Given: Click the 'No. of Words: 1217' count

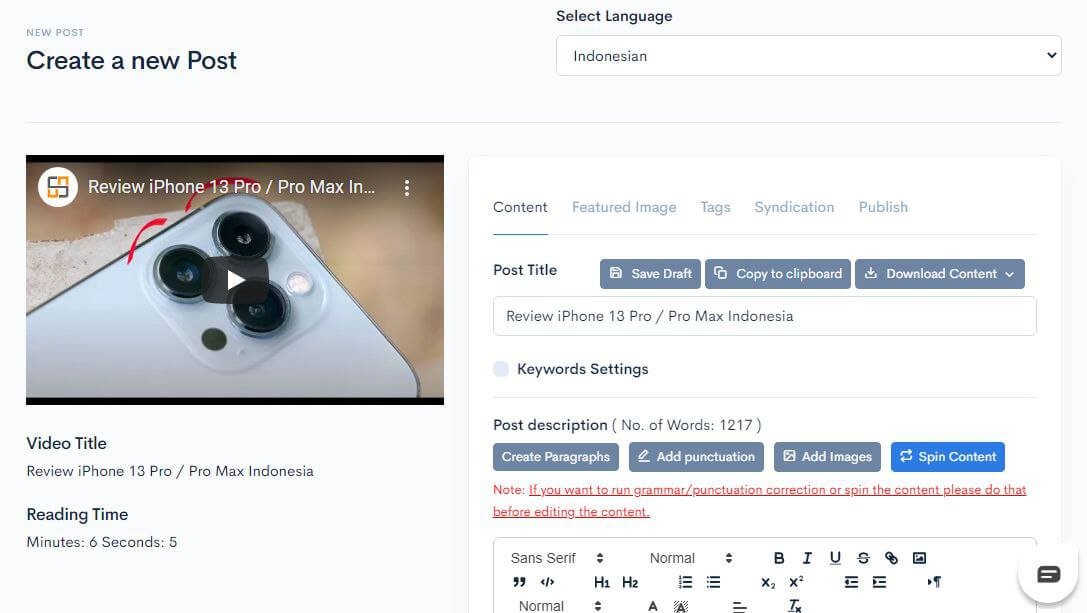Looking at the screenshot, I should coord(686,425).
